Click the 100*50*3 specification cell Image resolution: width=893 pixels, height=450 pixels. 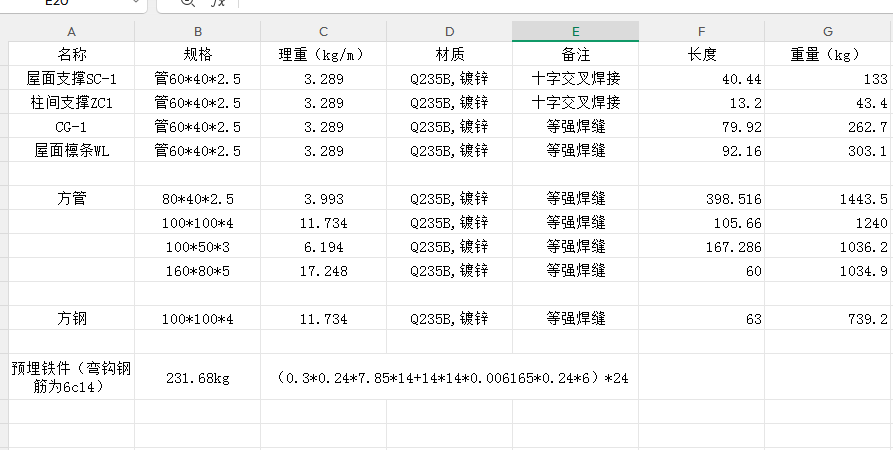(198, 246)
